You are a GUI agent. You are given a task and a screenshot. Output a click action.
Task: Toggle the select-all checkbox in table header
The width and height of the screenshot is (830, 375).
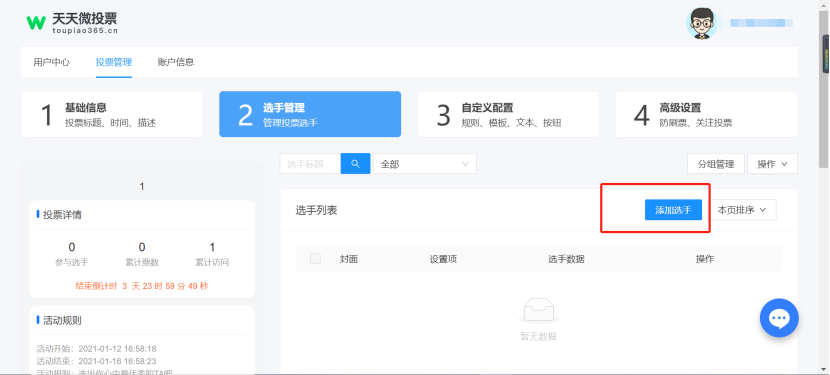tap(315, 258)
